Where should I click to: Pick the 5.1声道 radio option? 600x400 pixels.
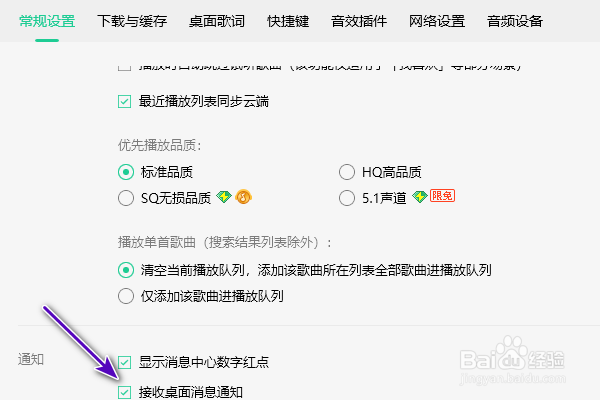347,198
